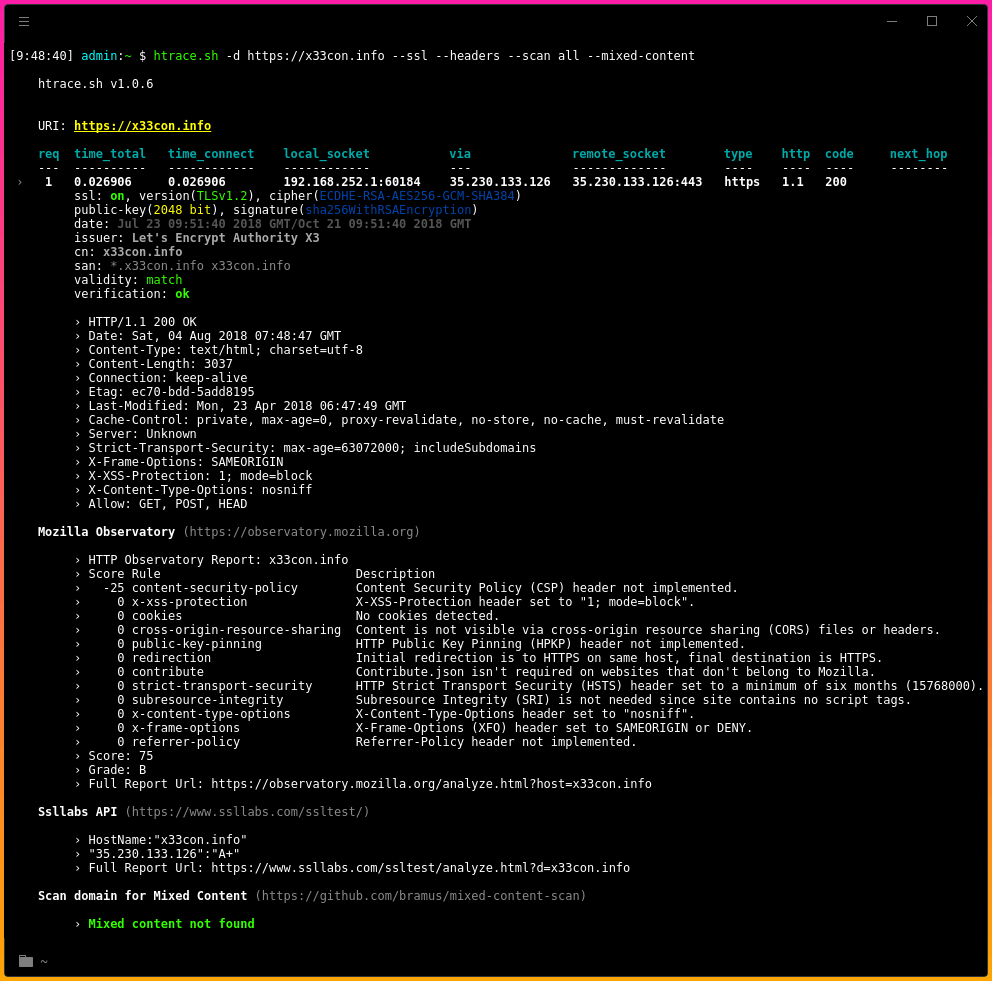Click the tilde path in bottom status line
Viewport: 992px width, 981px height.
coord(44,962)
